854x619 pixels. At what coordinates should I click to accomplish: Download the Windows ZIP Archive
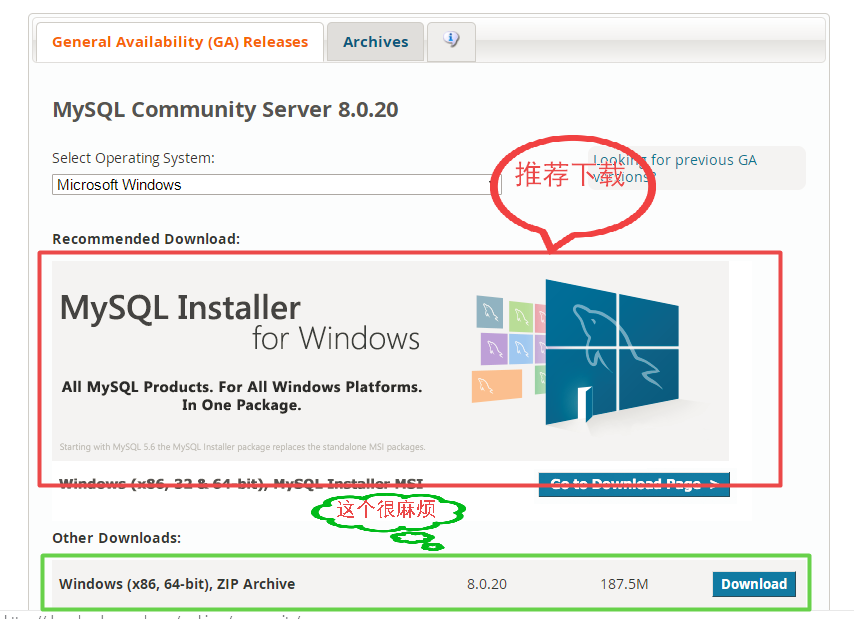click(754, 584)
